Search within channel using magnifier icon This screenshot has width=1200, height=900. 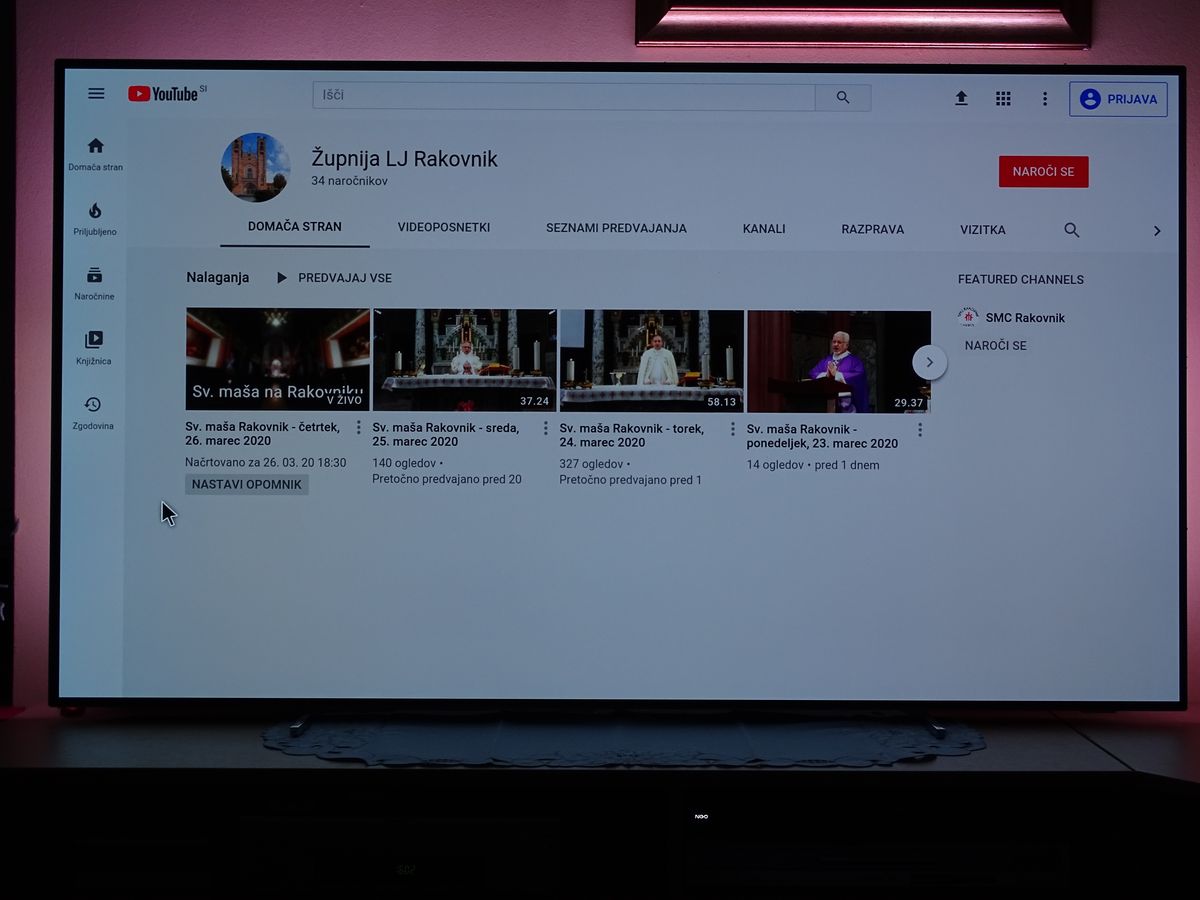1072,230
